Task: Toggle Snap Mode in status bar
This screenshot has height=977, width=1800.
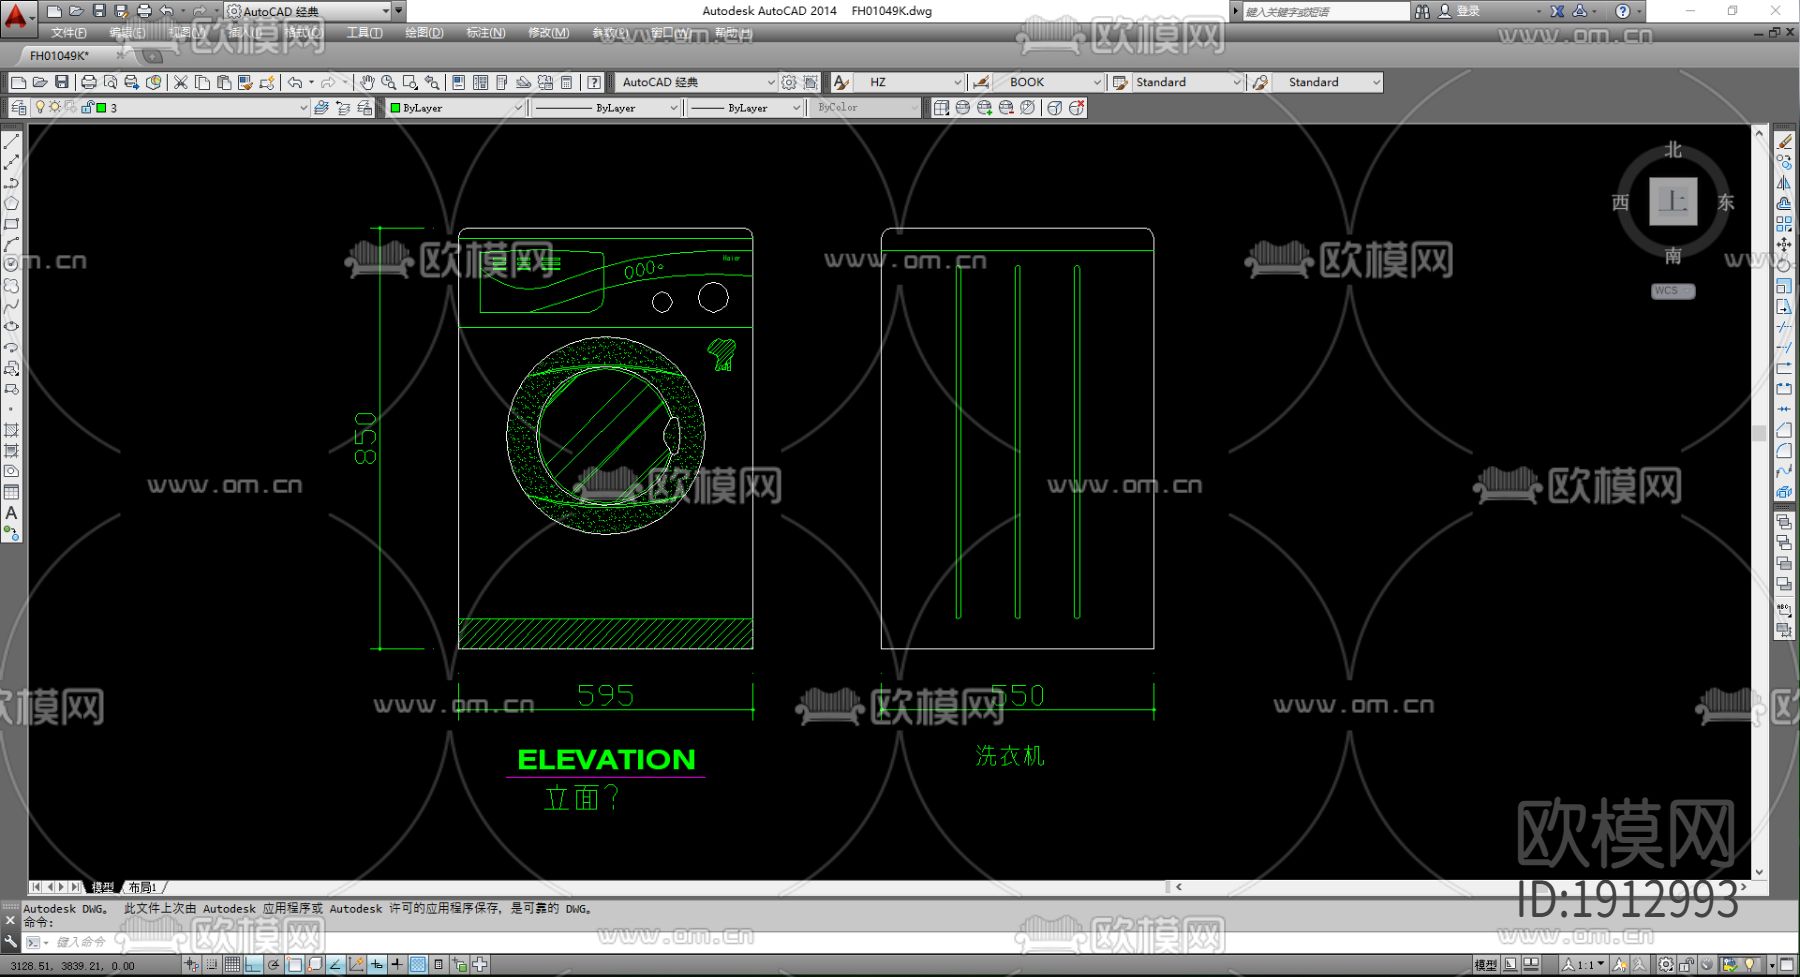Action: pyautogui.click(x=212, y=965)
